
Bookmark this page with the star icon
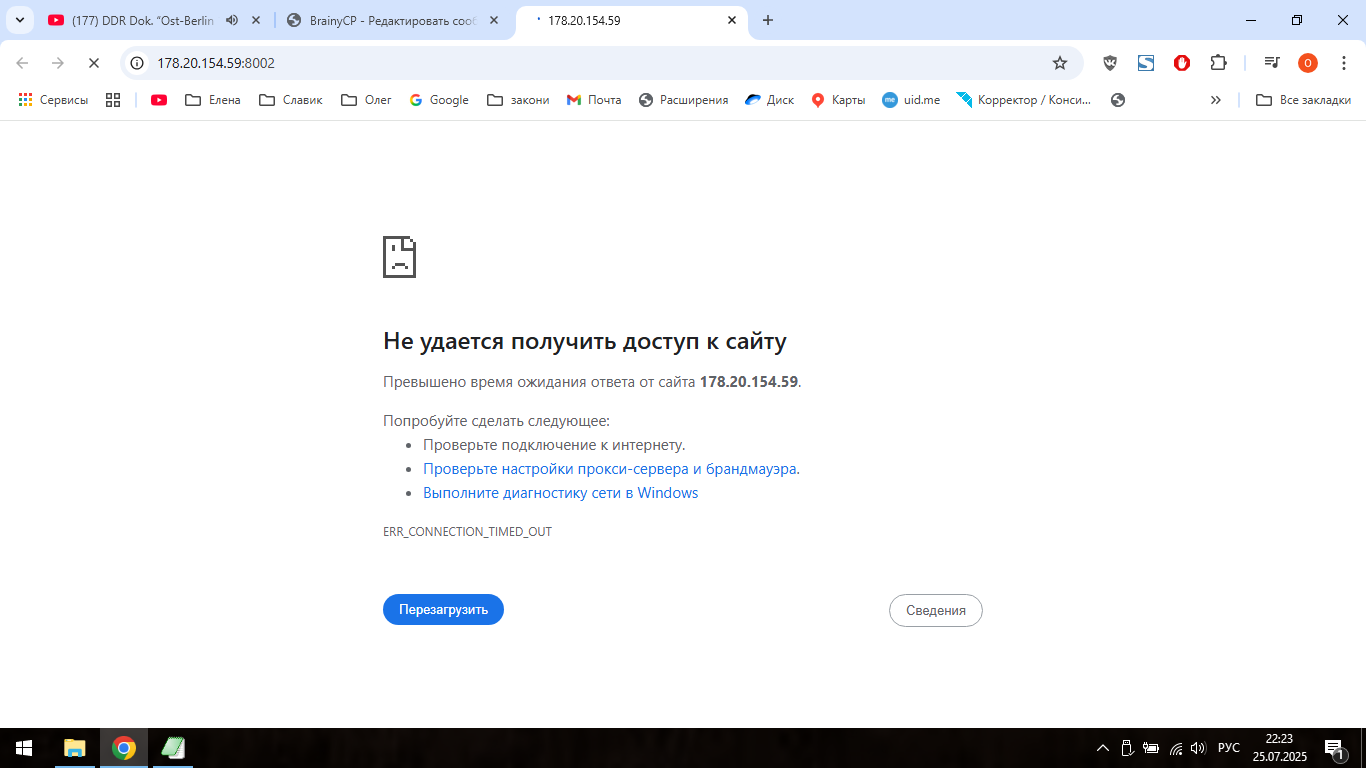1060,63
